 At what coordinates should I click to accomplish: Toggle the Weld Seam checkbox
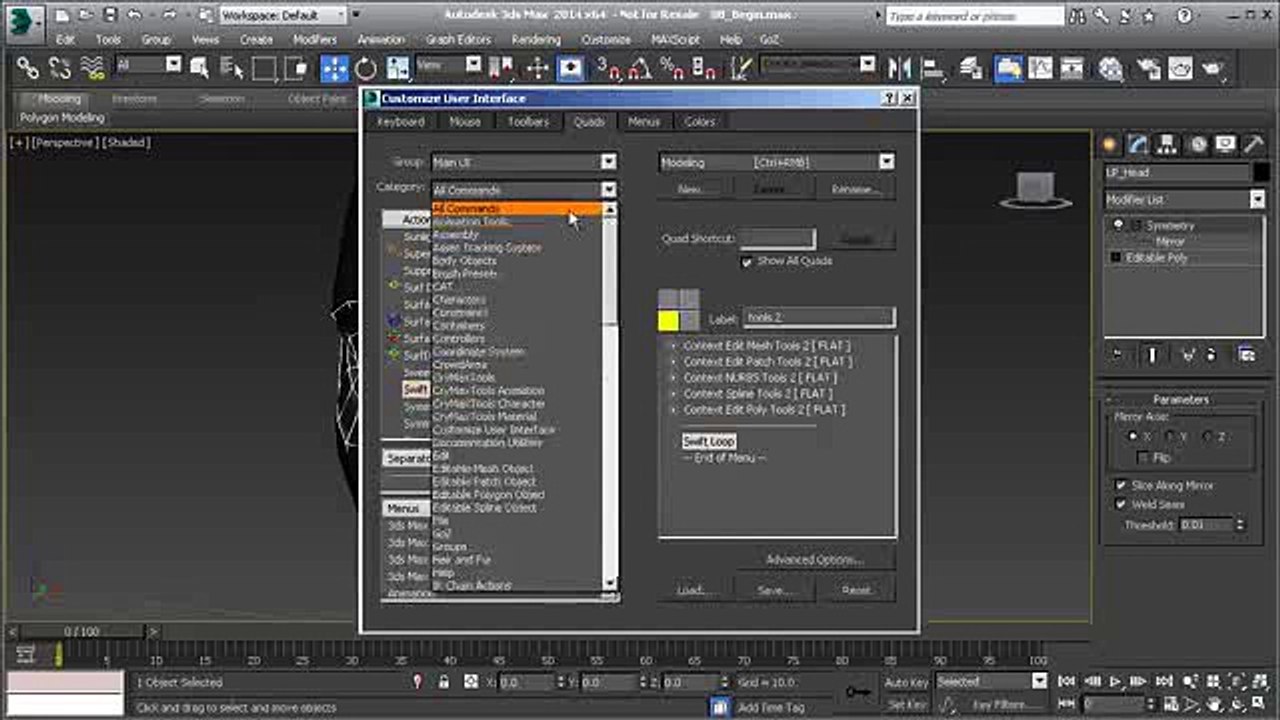coord(1121,504)
